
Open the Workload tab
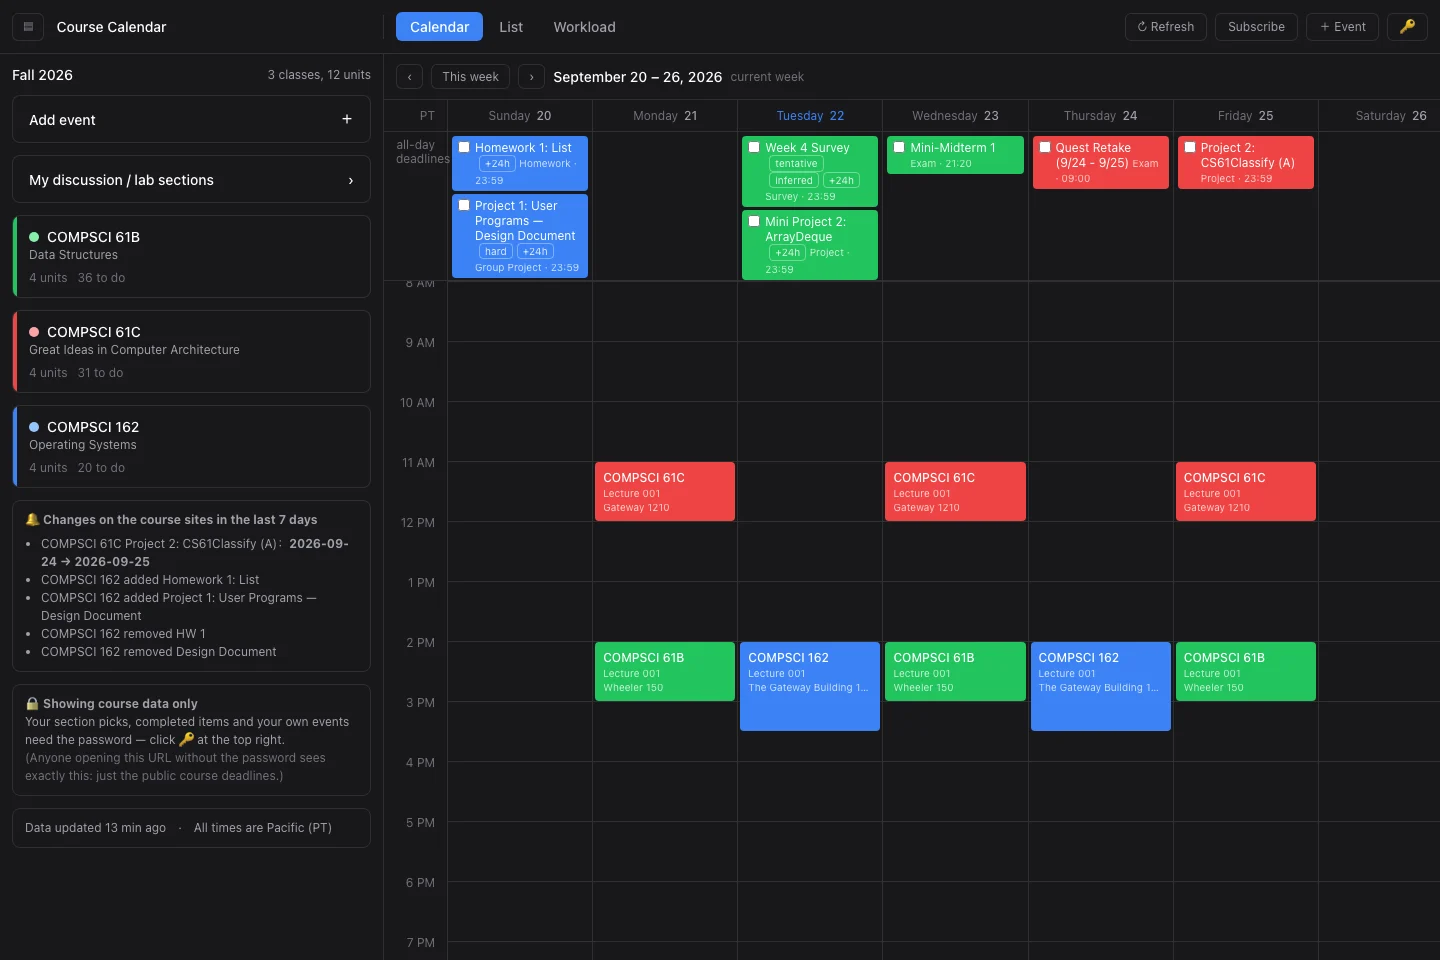[585, 27]
